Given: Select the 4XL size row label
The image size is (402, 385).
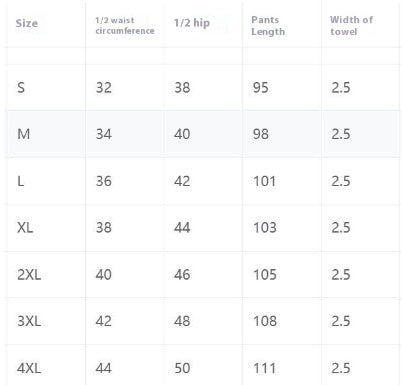Looking at the screenshot, I should [x=29, y=368].
